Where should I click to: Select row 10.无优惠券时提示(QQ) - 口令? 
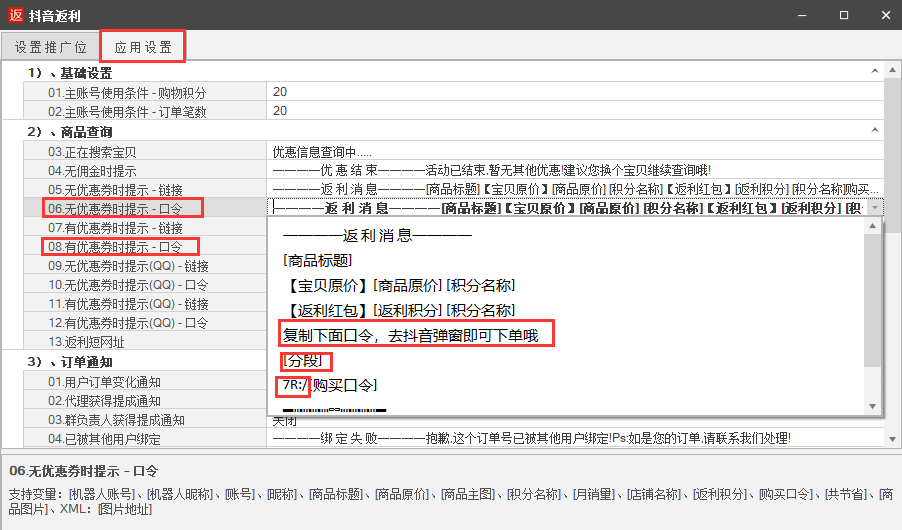point(144,284)
